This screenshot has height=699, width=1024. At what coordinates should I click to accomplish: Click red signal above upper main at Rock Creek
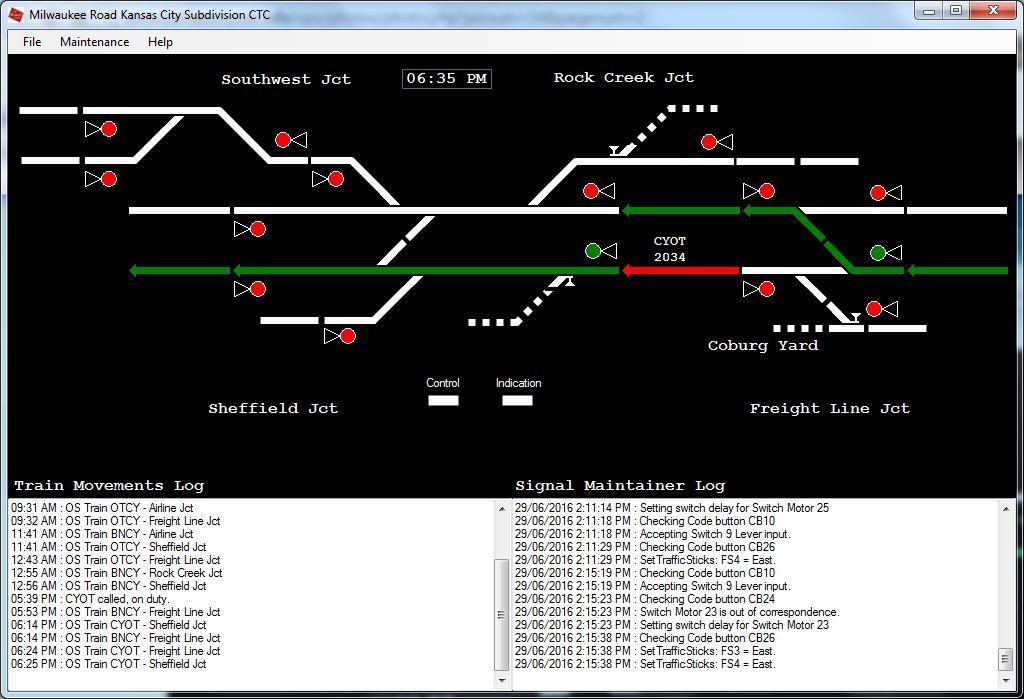pyautogui.click(x=599, y=191)
